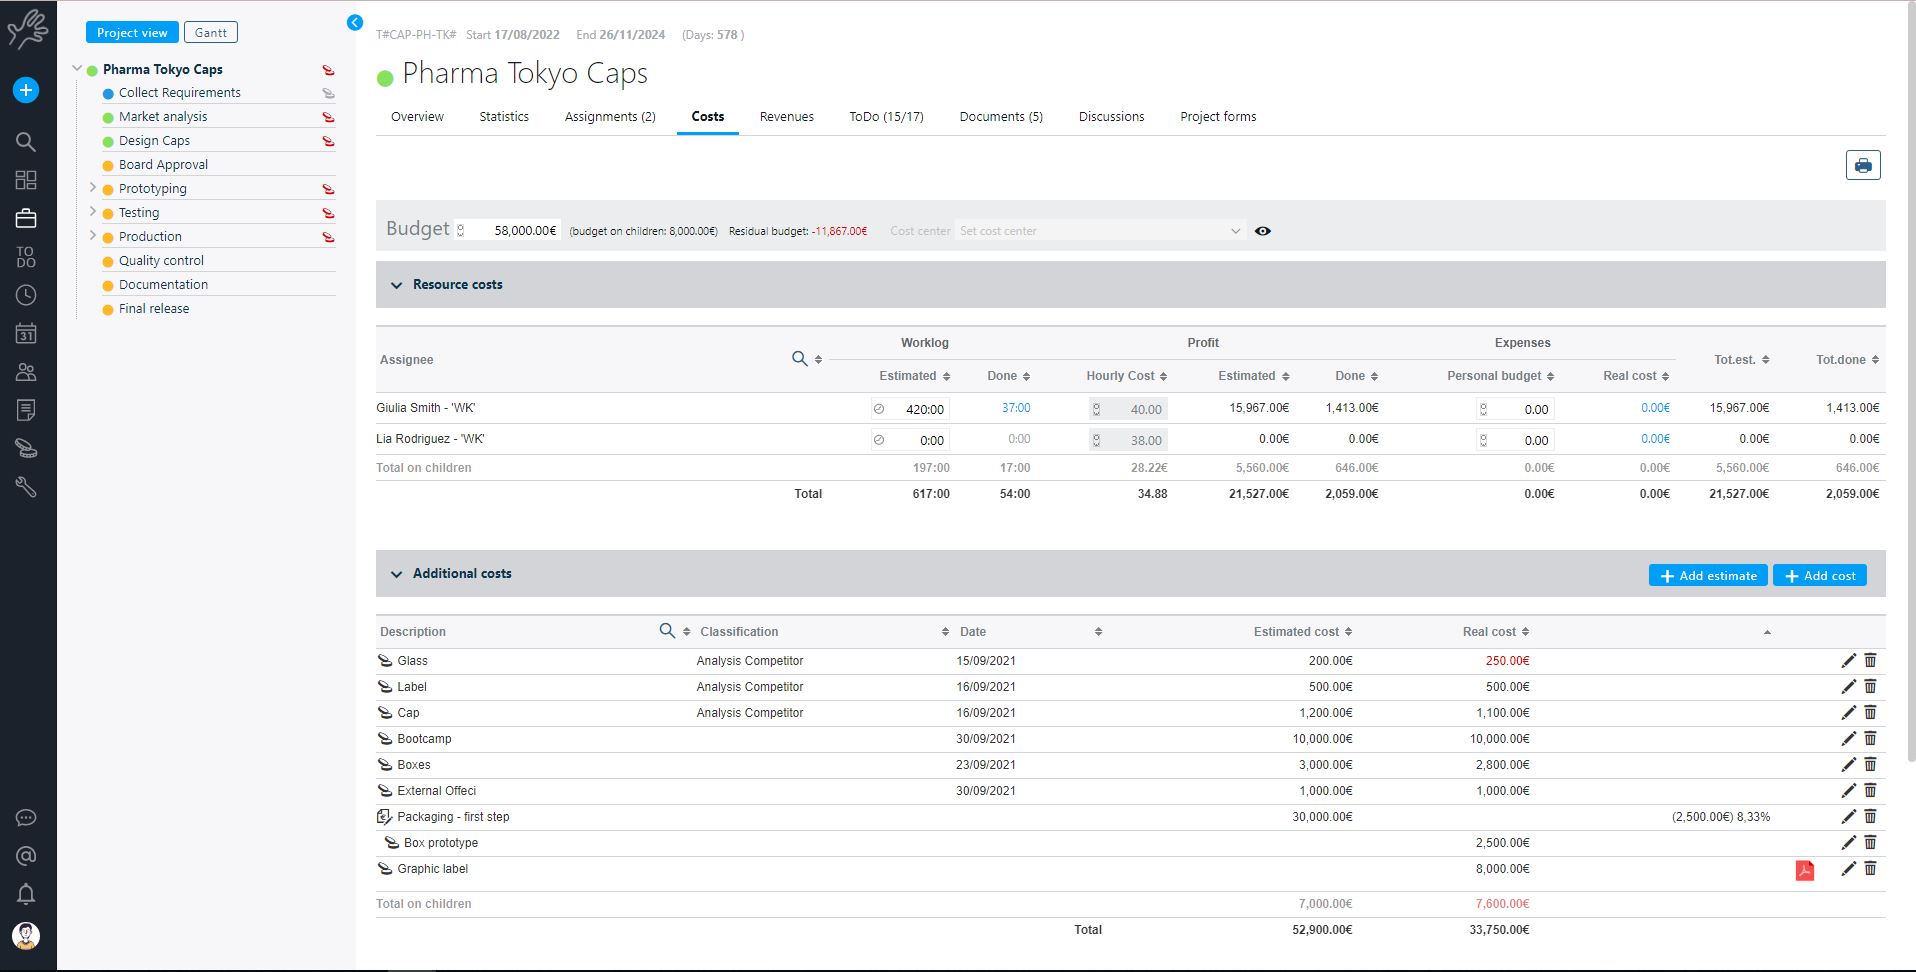This screenshot has height=972, width=1916.
Task: Collapse the left project tree panel
Action: tap(355, 23)
